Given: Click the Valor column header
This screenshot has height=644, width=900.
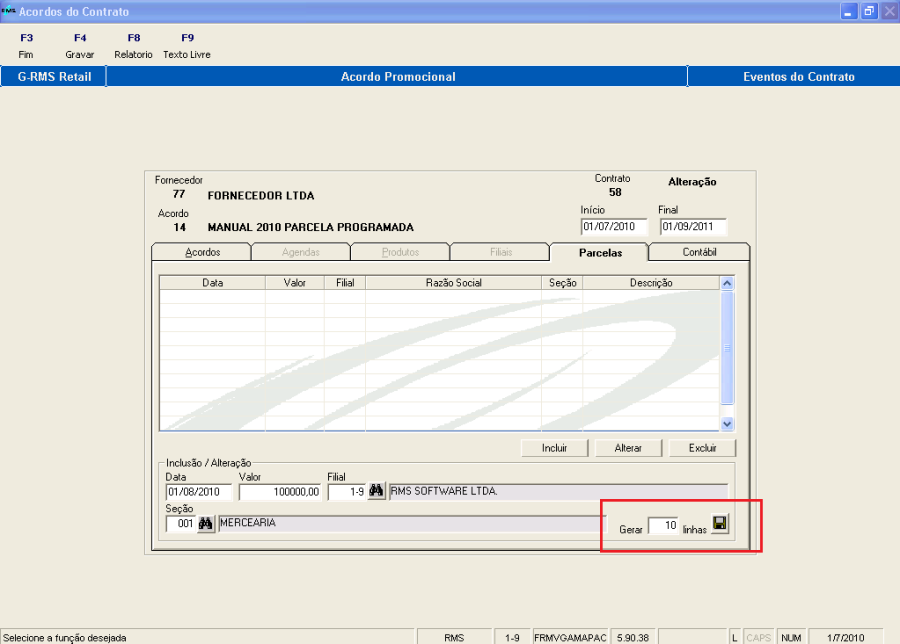Looking at the screenshot, I should 294,282.
